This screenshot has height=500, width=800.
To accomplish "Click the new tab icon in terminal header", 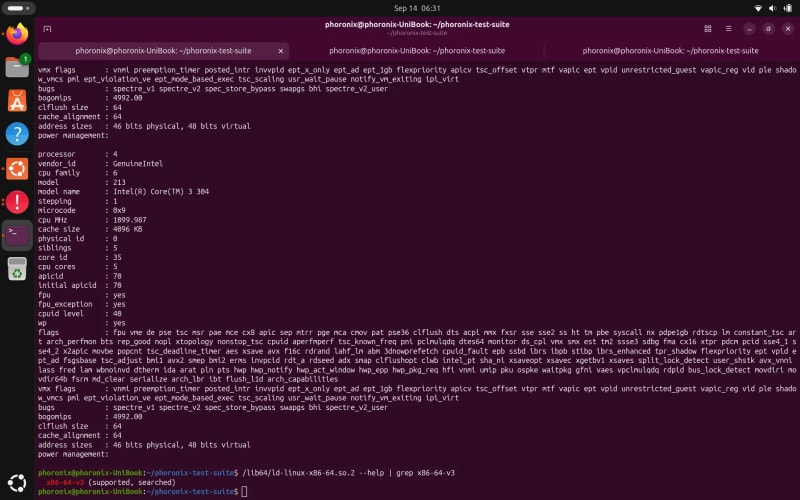I will pyautogui.click(x=47, y=29).
